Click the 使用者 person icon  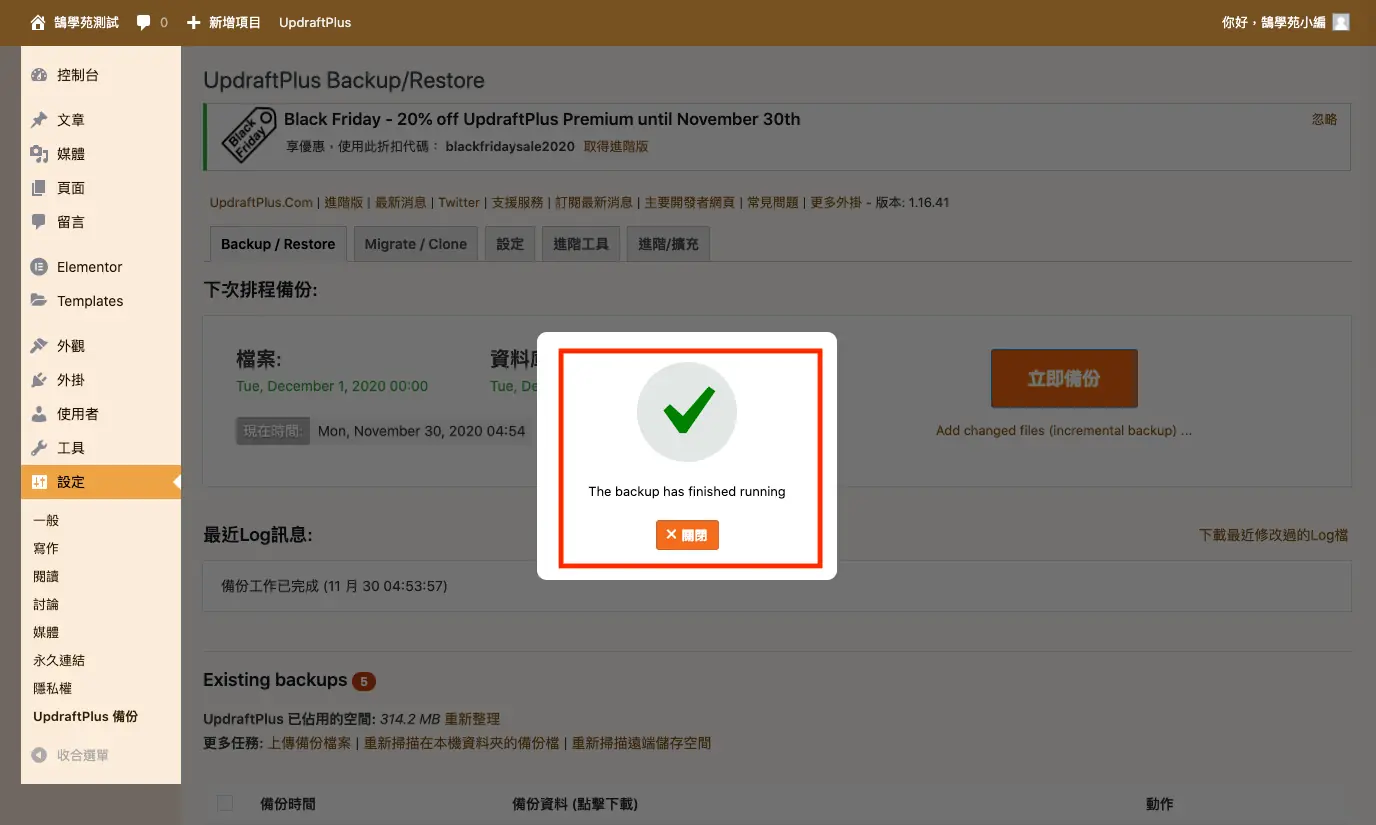(39, 414)
